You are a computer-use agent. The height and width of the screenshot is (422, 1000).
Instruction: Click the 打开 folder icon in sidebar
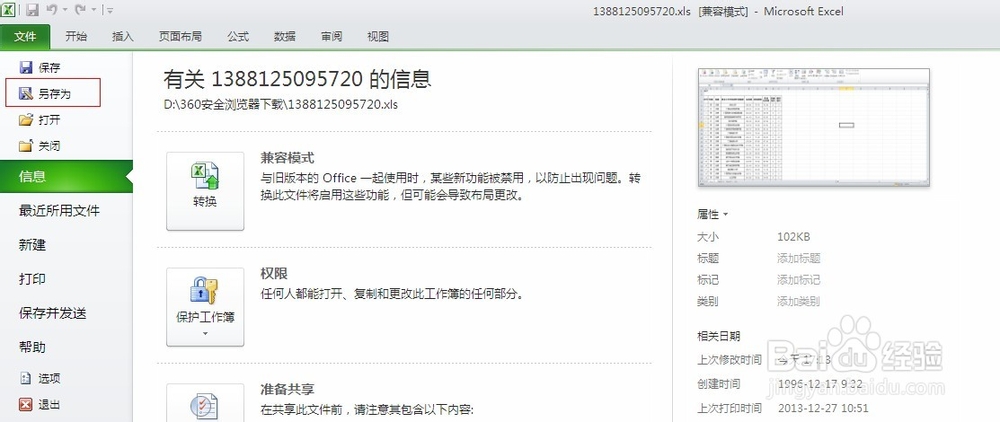[26, 120]
